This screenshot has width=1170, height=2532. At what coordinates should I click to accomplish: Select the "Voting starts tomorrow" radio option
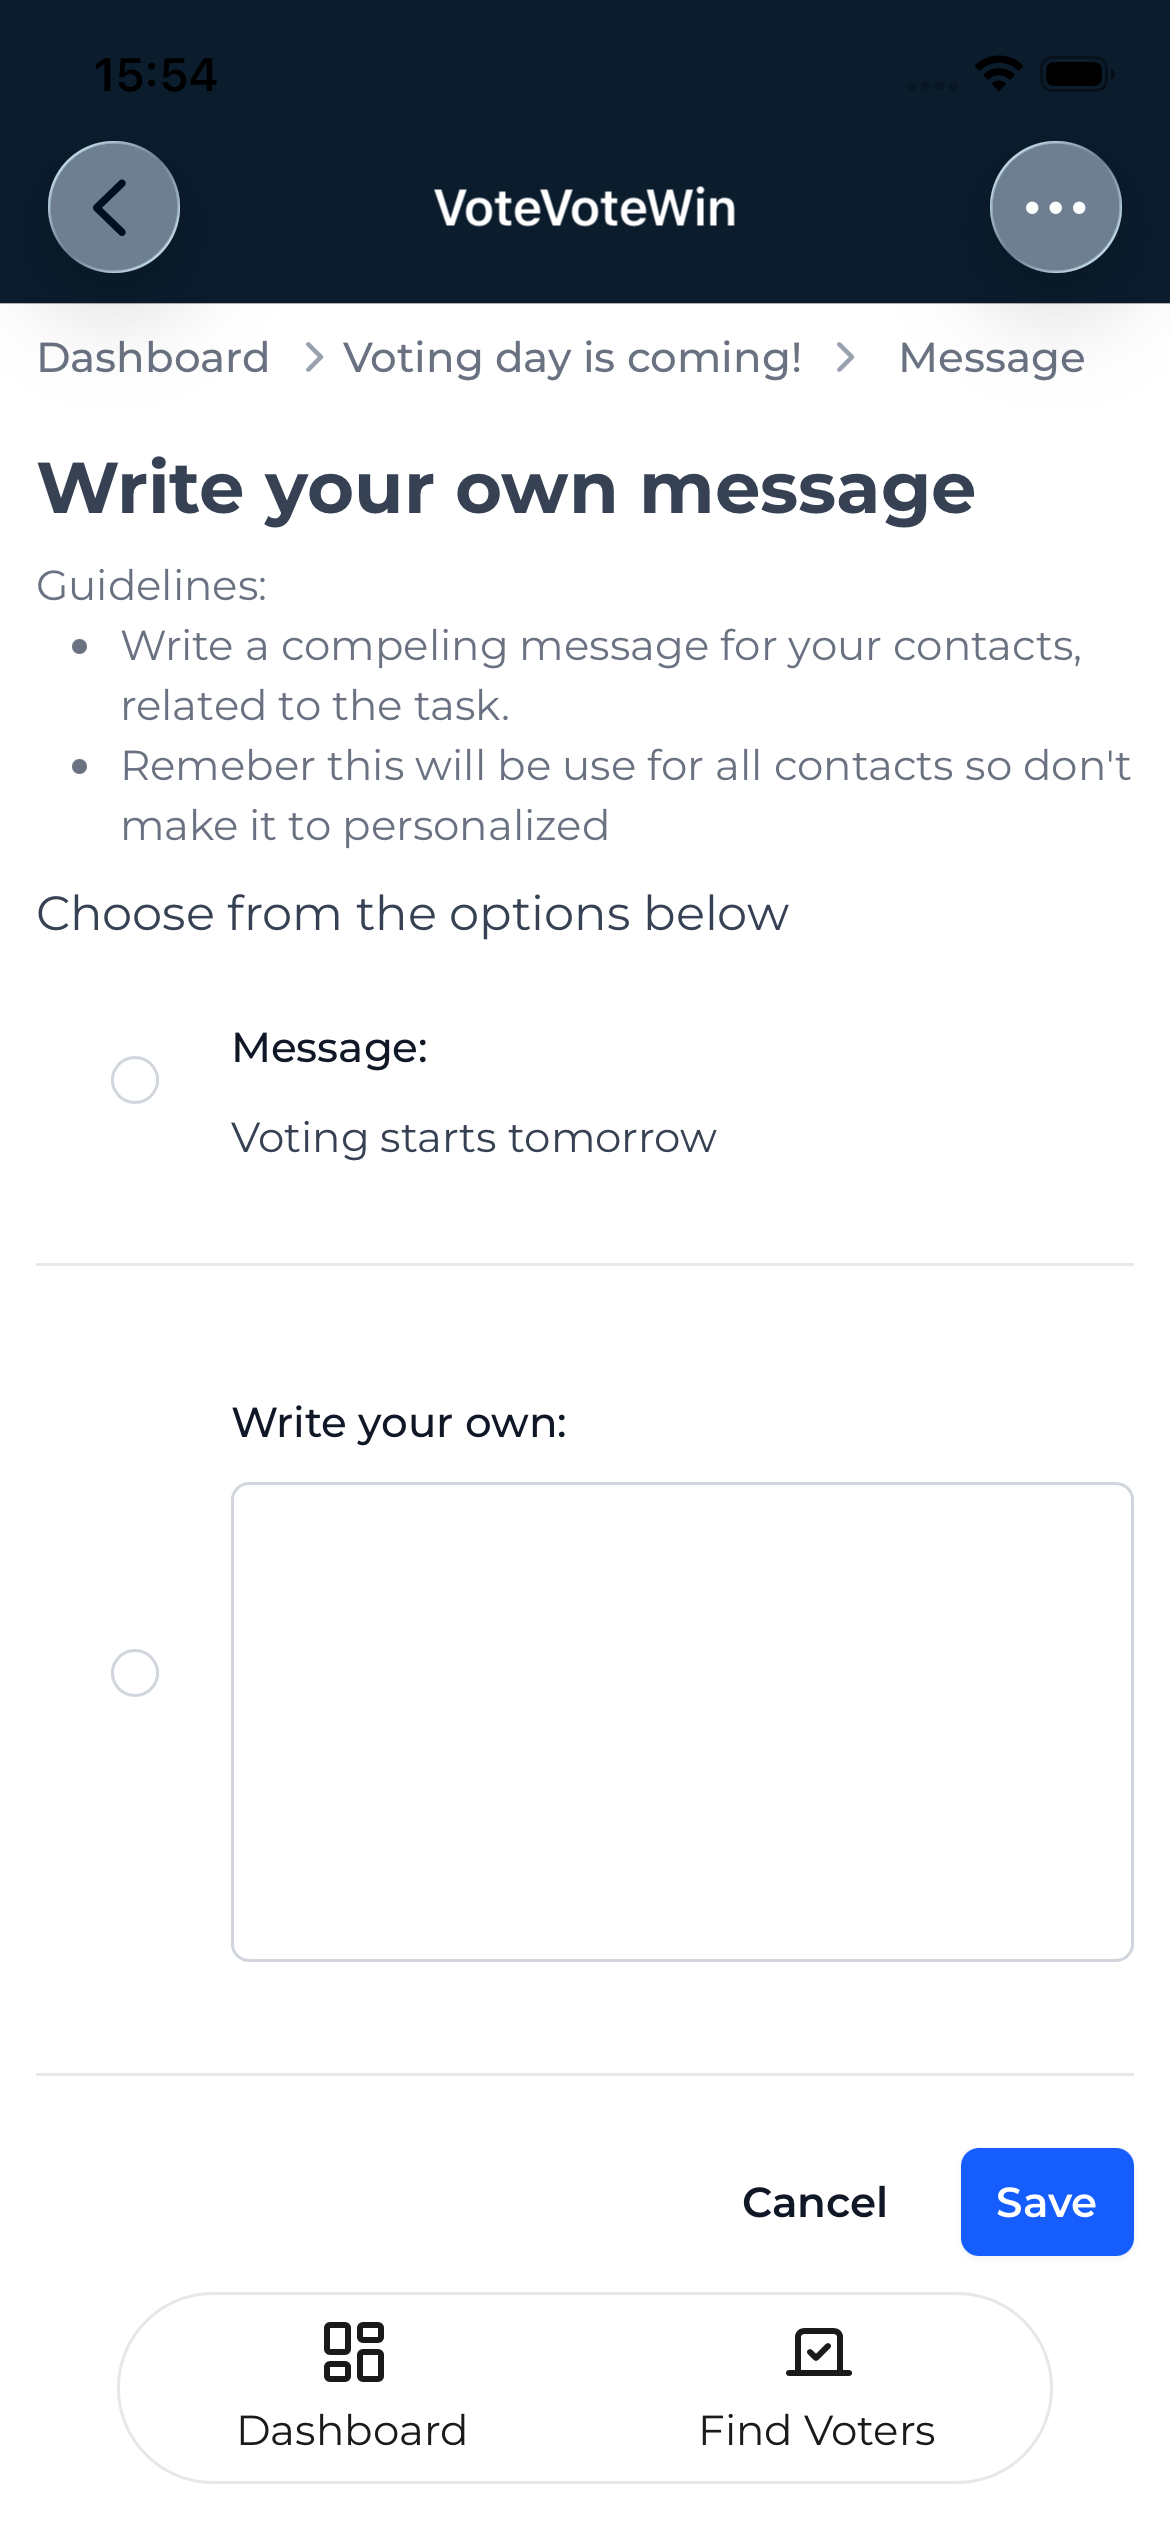[135, 1080]
